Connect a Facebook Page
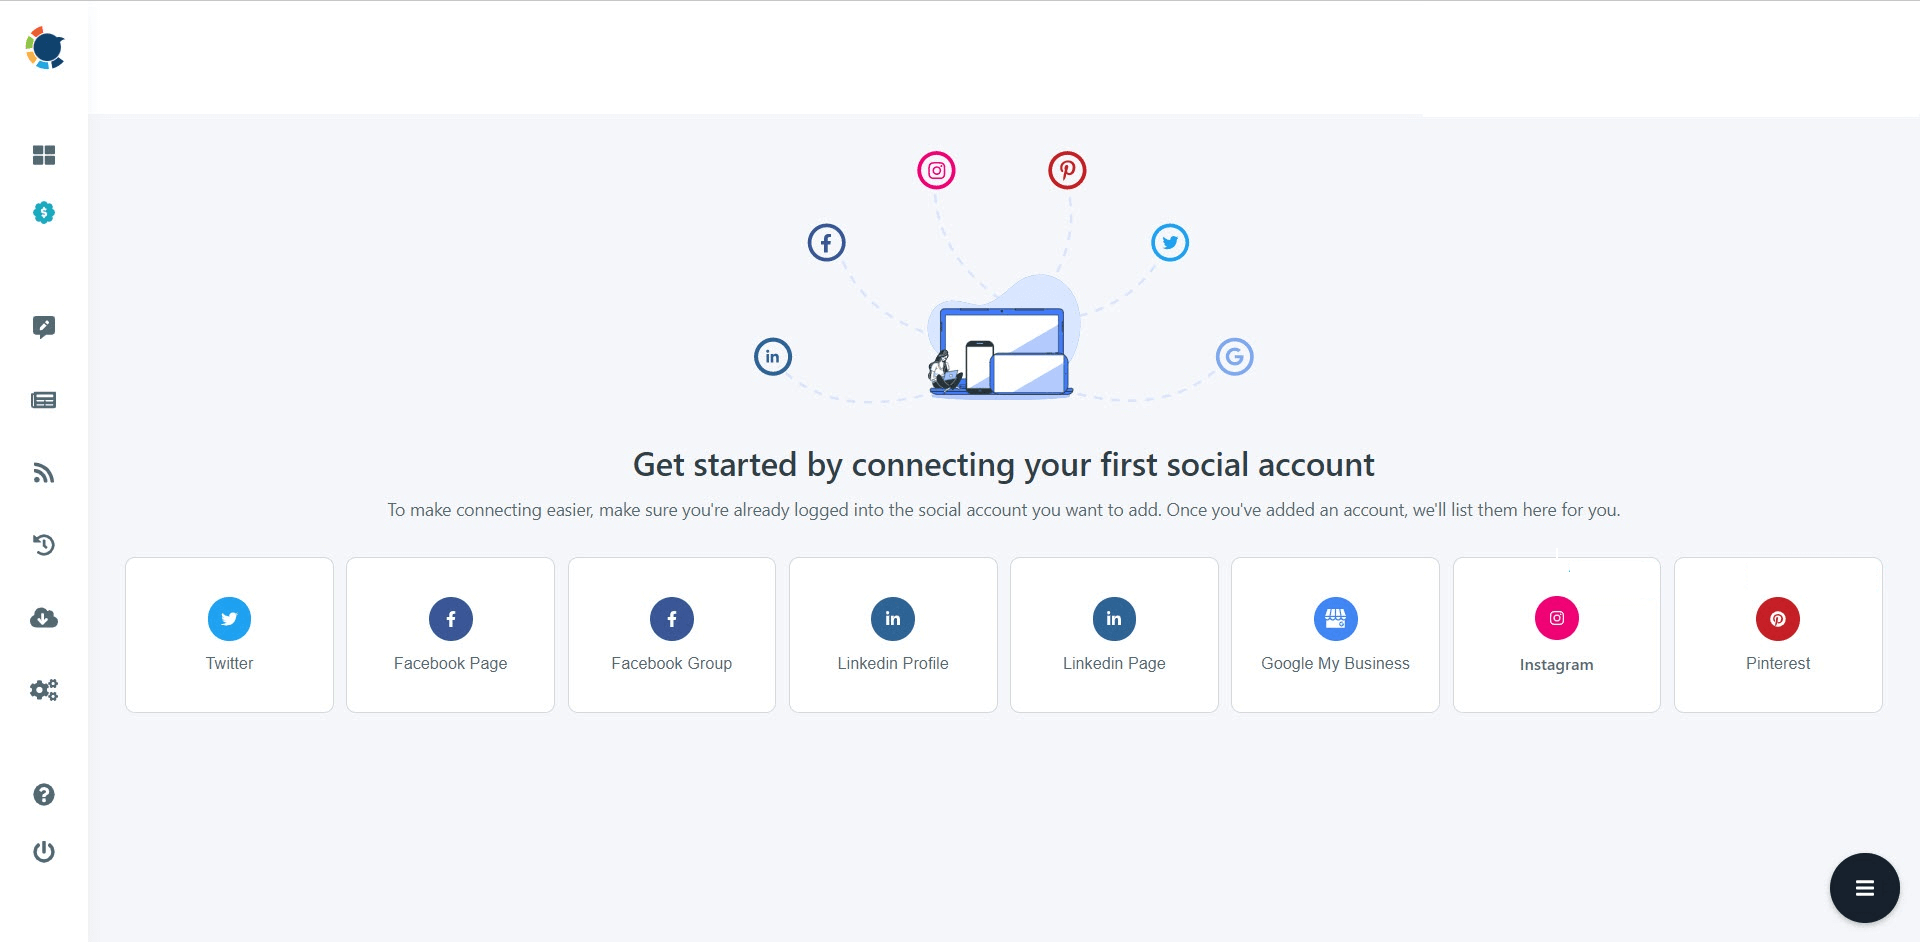 pos(450,634)
